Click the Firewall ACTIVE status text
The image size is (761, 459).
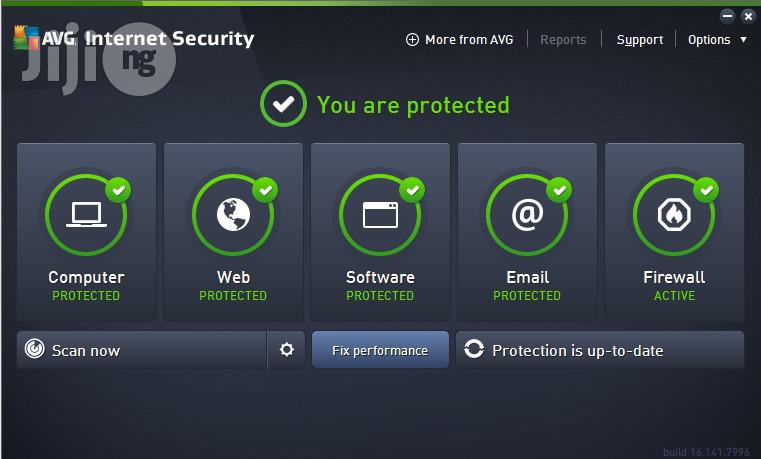(x=674, y=295)
